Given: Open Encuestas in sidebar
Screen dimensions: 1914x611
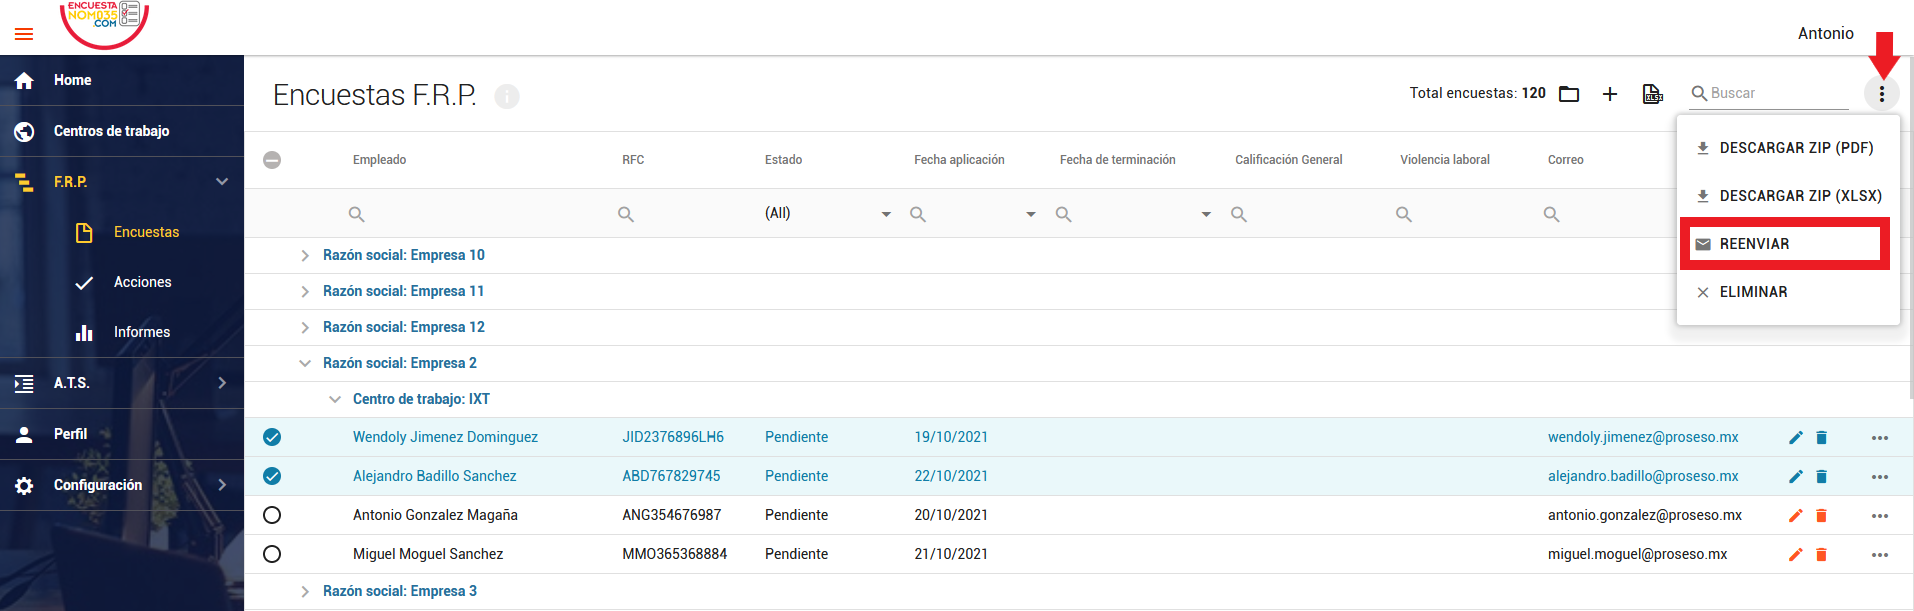Looking at the screenshot, I should [x=146, y=232].
